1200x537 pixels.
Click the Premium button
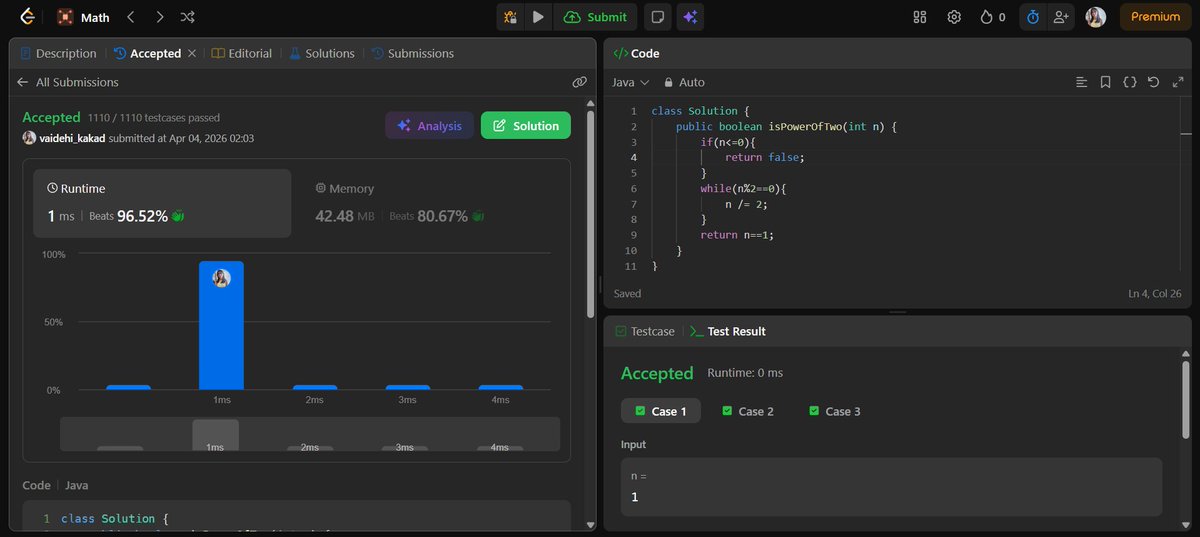pos(1155,17)
